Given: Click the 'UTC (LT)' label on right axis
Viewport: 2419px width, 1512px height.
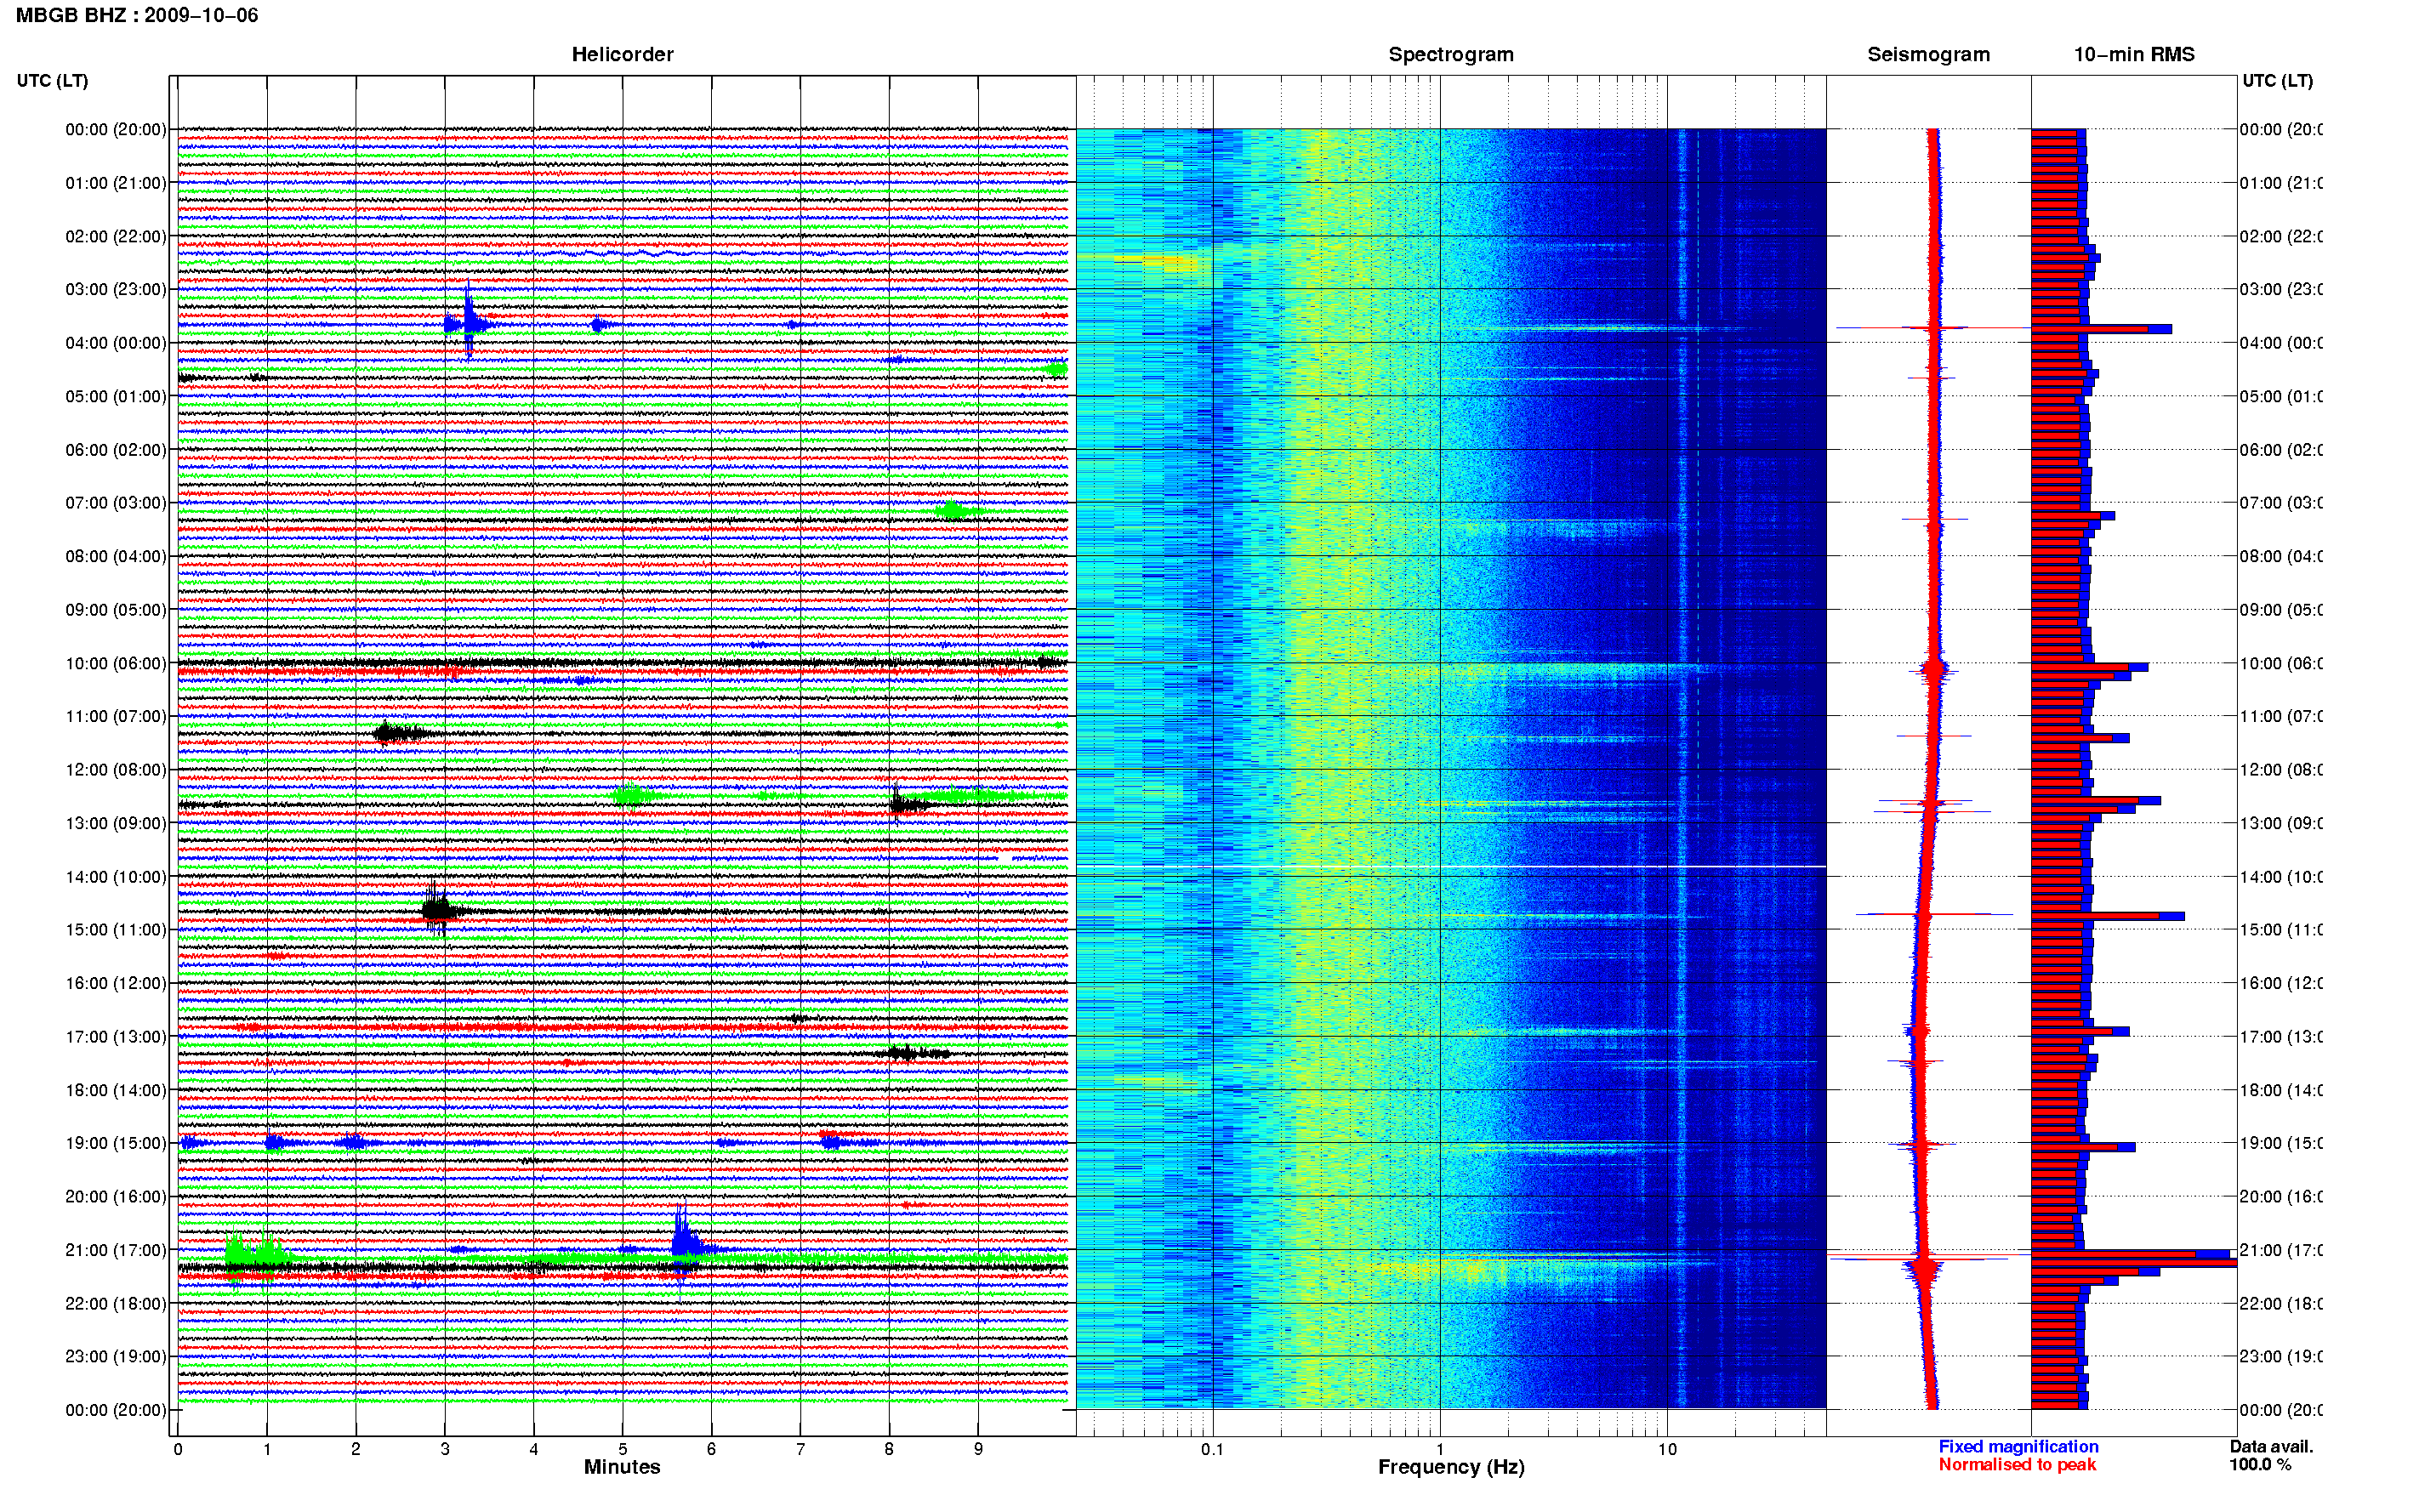Looking at the screenshot, I should pos(2277,80).
